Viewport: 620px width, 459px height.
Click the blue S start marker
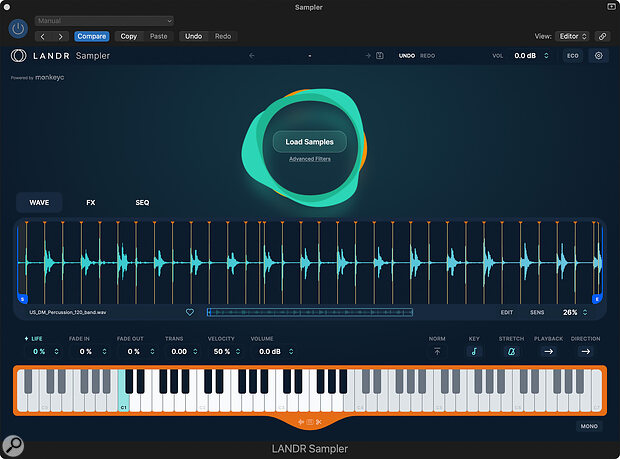(x=23, y=299)
